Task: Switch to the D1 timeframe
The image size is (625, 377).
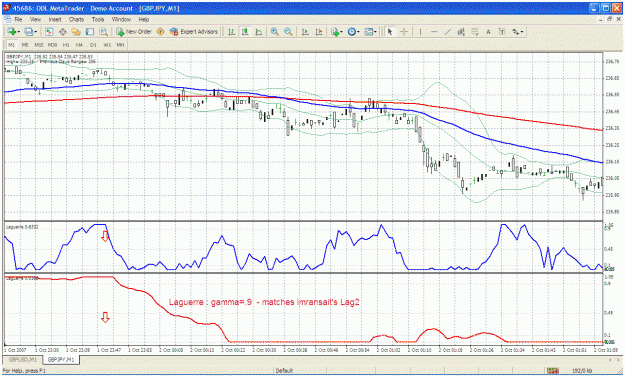Action: 93,45
